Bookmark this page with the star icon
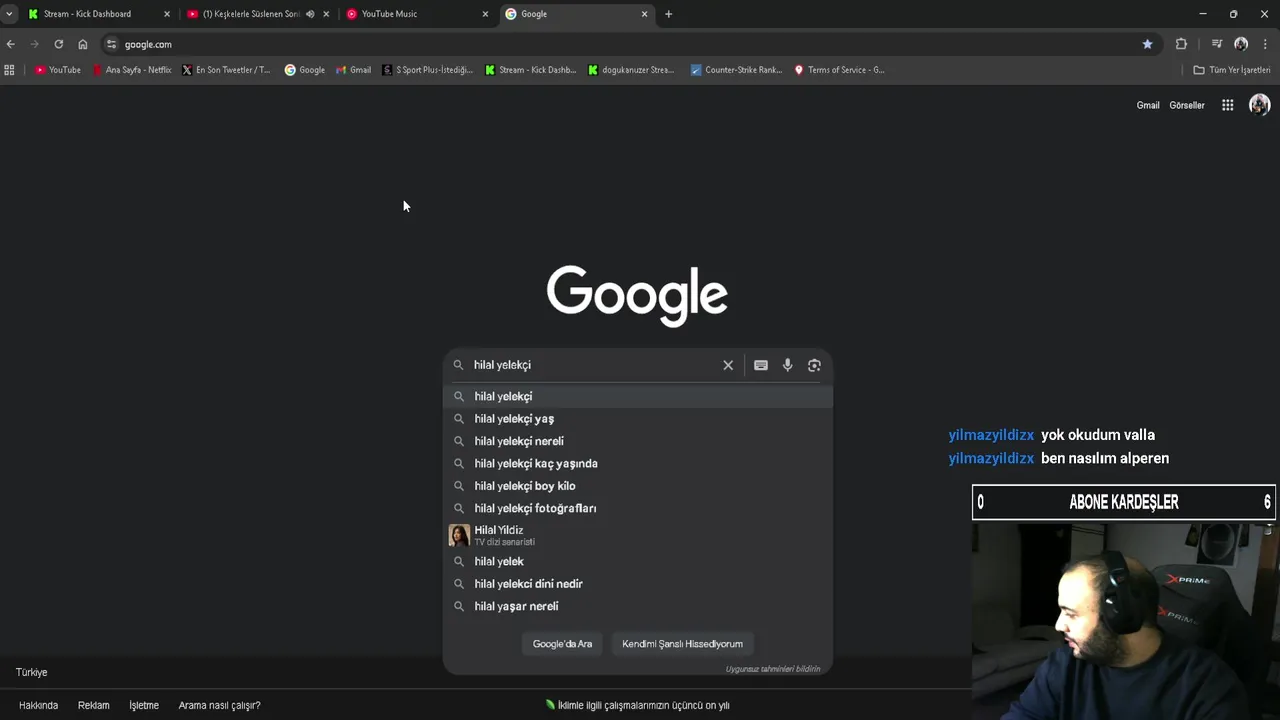Image resolution: width=1280 pixels, height=720 pixels. tap(1147, 44)
